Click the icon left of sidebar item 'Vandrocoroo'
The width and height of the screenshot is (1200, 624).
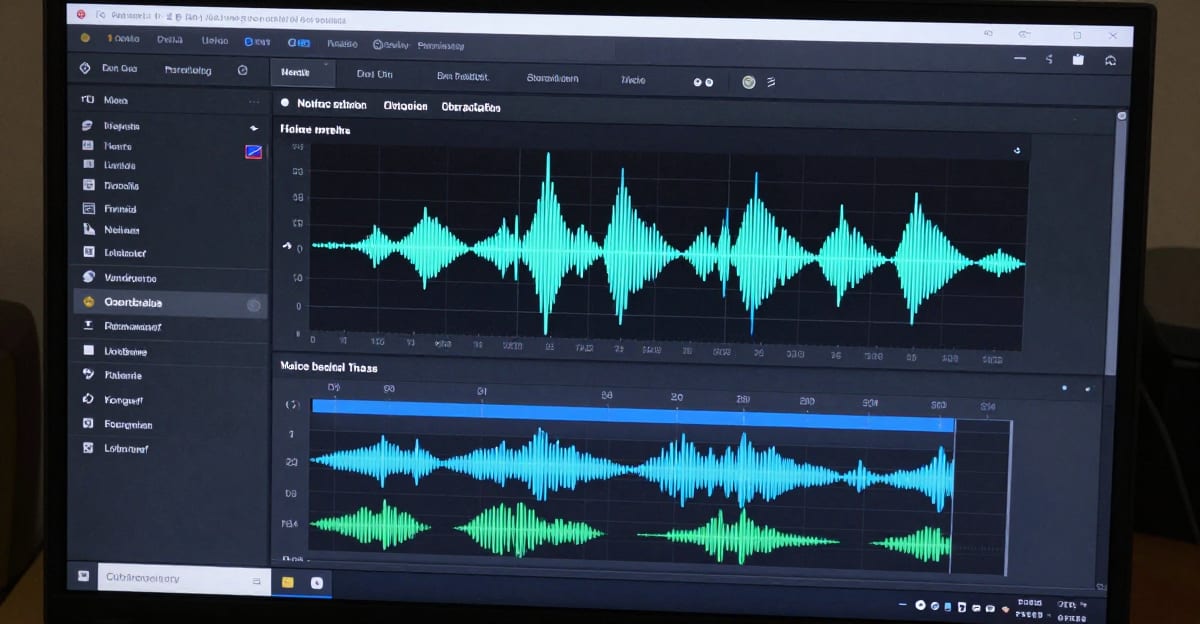[87, 277]
